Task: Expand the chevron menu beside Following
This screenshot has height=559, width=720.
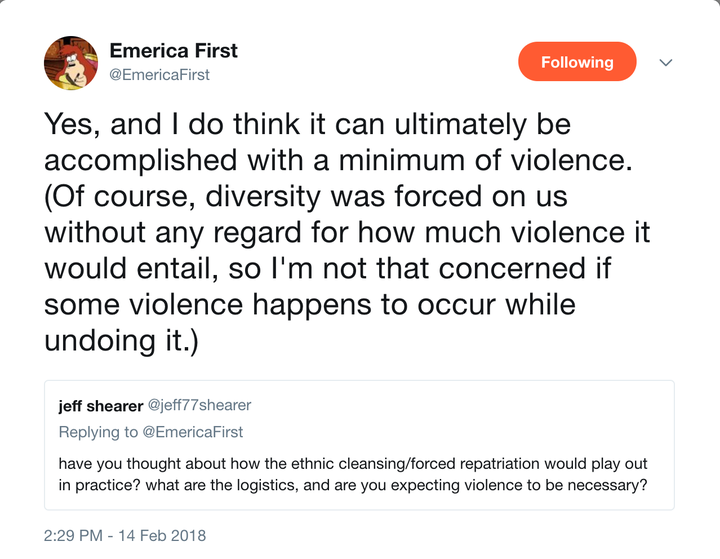Action: click(666, 62)
